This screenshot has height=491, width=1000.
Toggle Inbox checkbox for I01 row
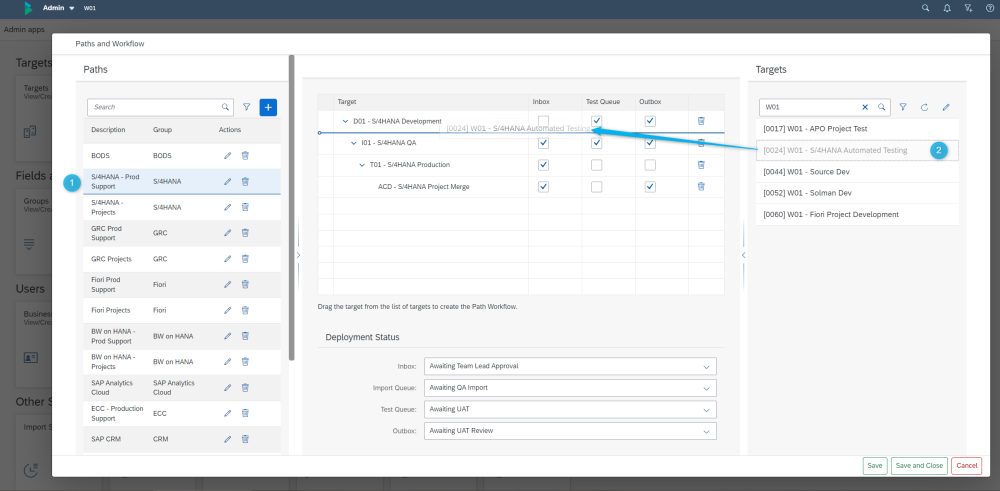[543, 143]
